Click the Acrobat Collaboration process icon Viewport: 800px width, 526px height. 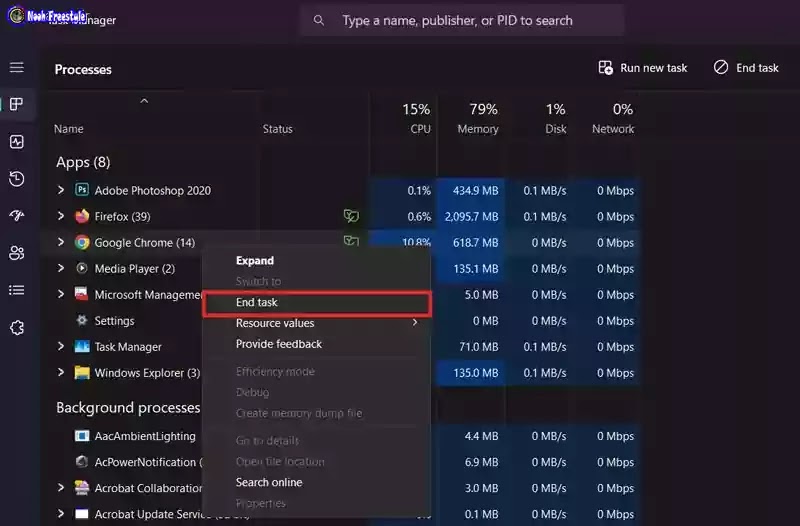coord(82,488)
